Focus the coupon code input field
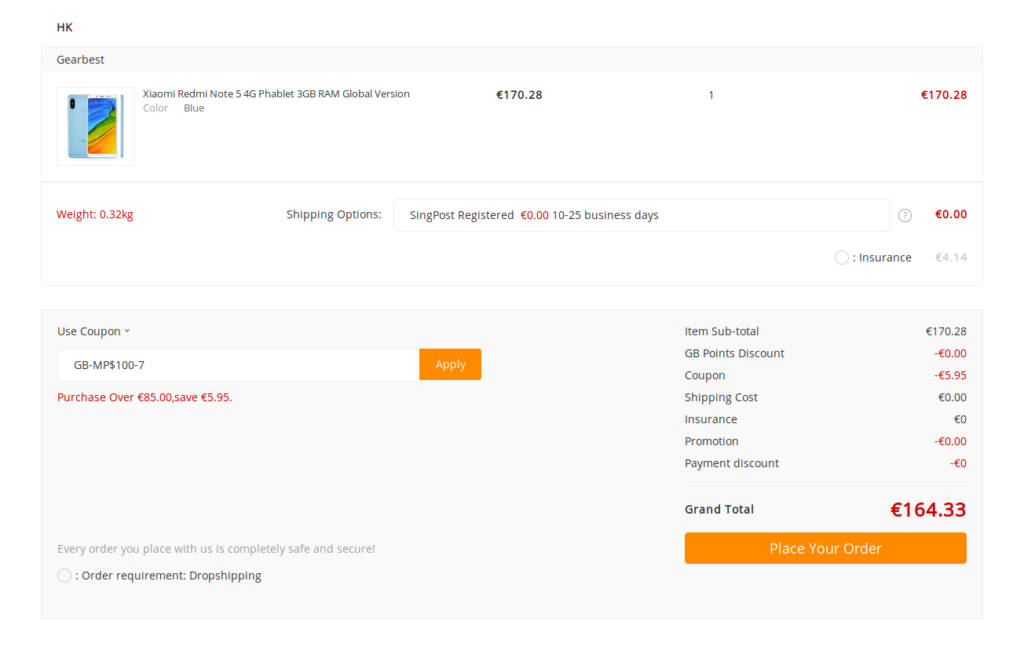1024x658 pixels. click(238, 365)
